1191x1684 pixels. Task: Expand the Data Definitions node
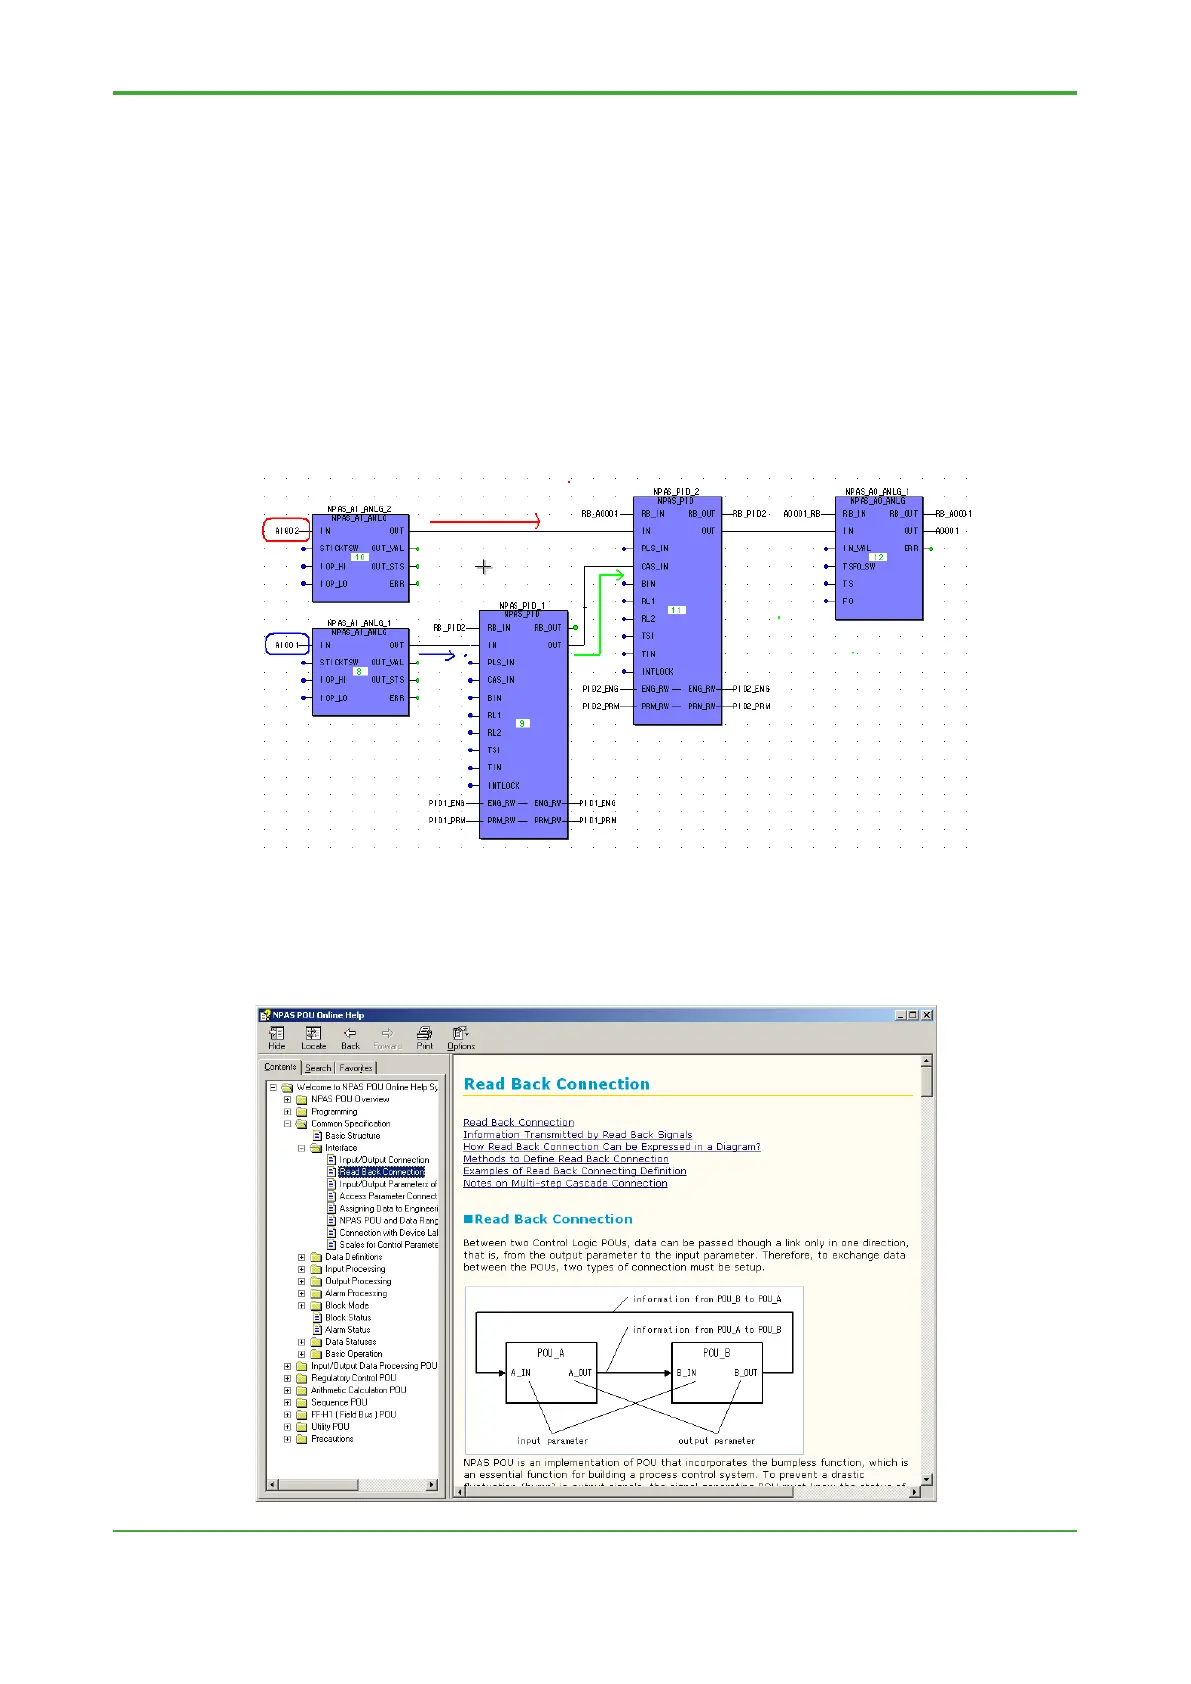(302, 1257)
